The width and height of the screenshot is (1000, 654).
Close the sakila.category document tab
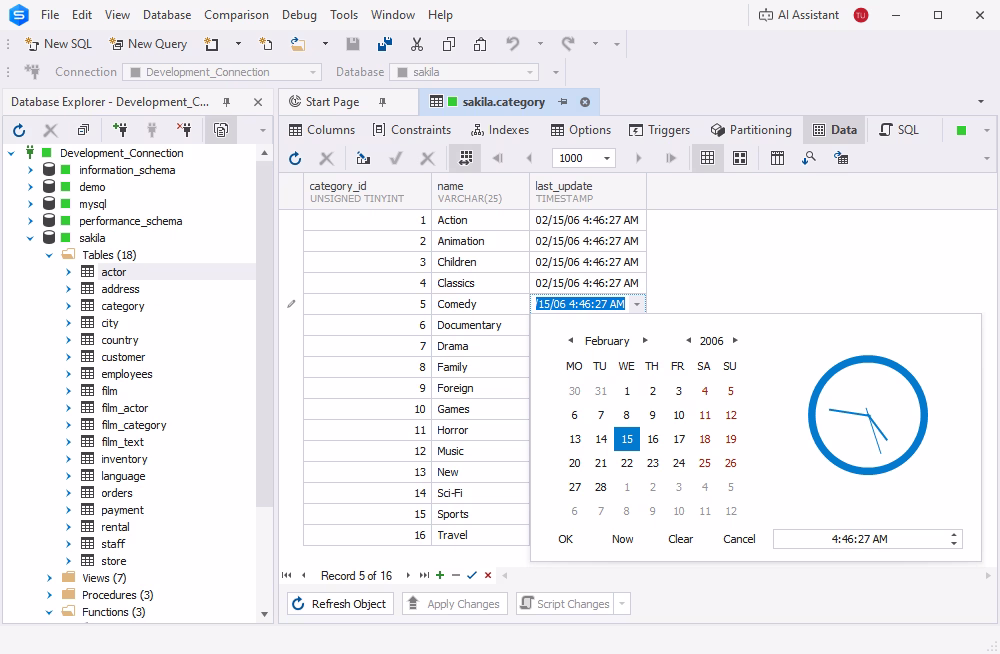pyautogui.click(x=585, y=102)
